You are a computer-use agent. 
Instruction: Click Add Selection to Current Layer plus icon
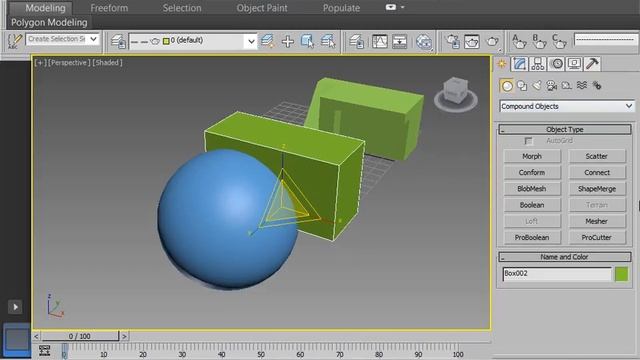288,41
